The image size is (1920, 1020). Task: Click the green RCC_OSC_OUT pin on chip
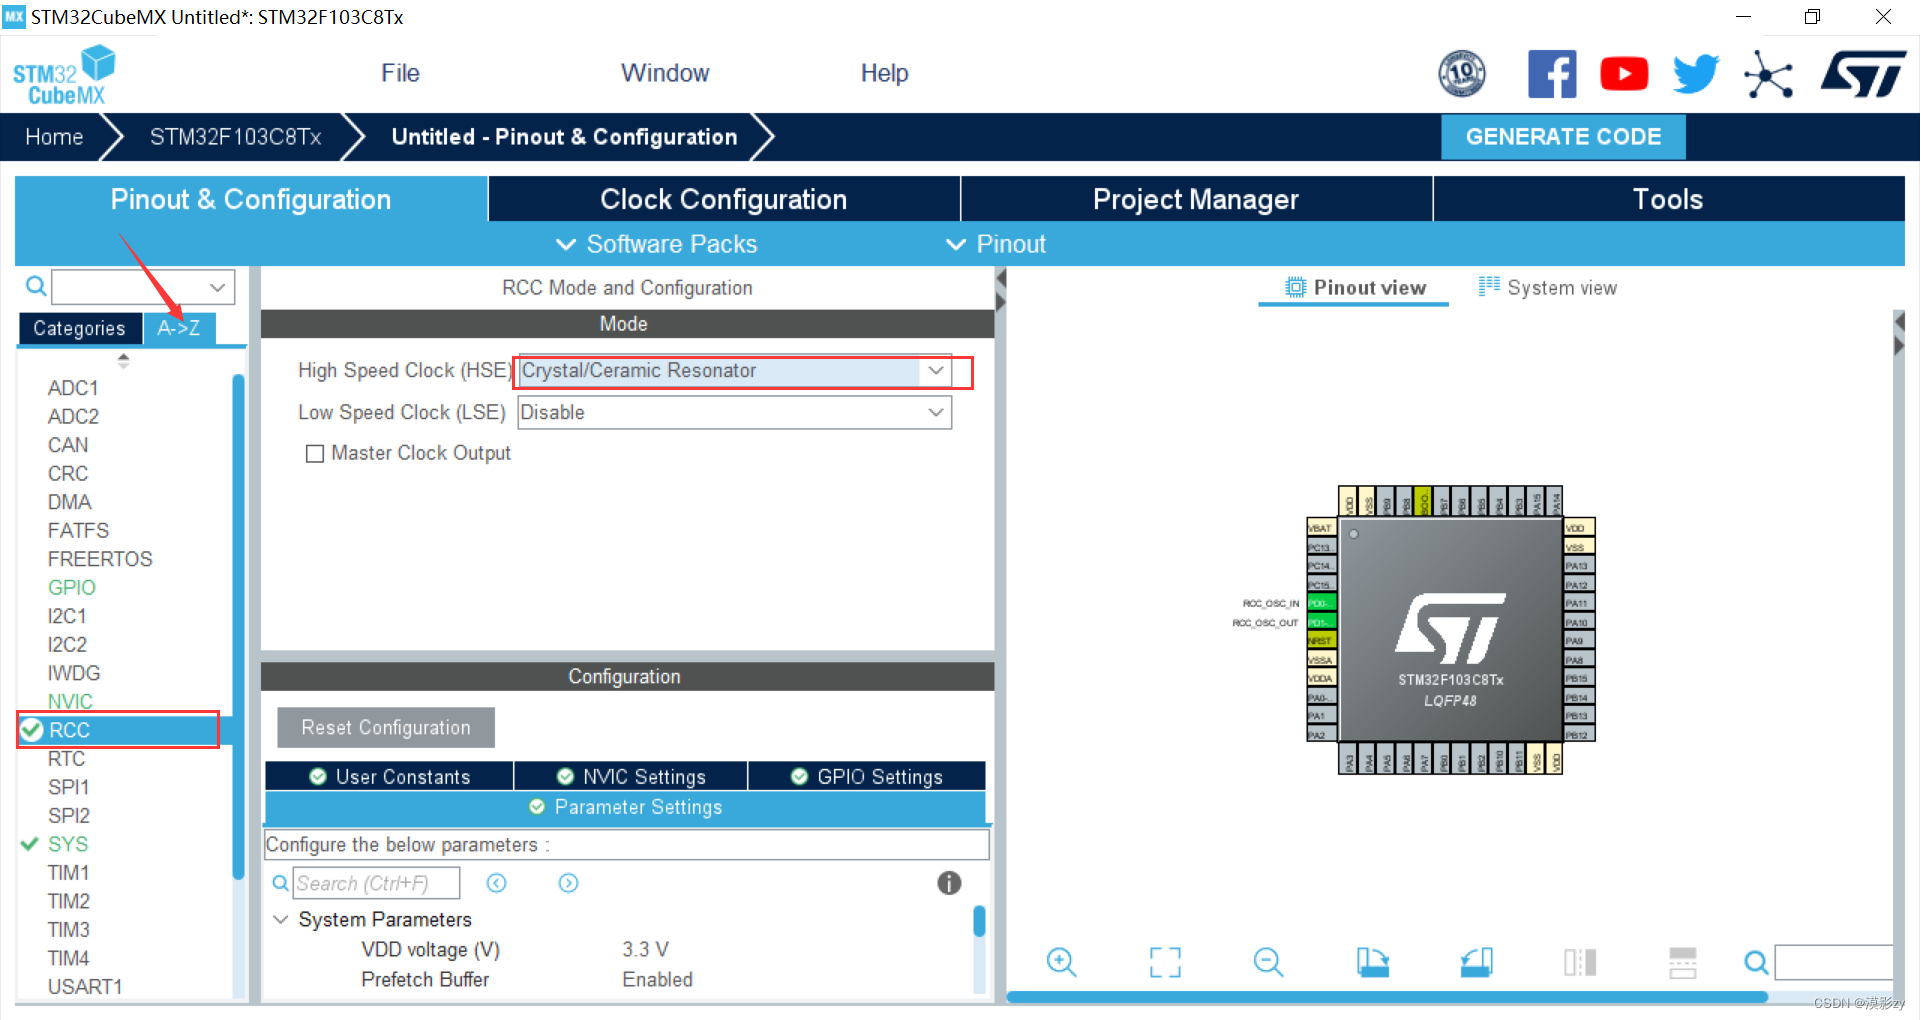[1321, 622]
